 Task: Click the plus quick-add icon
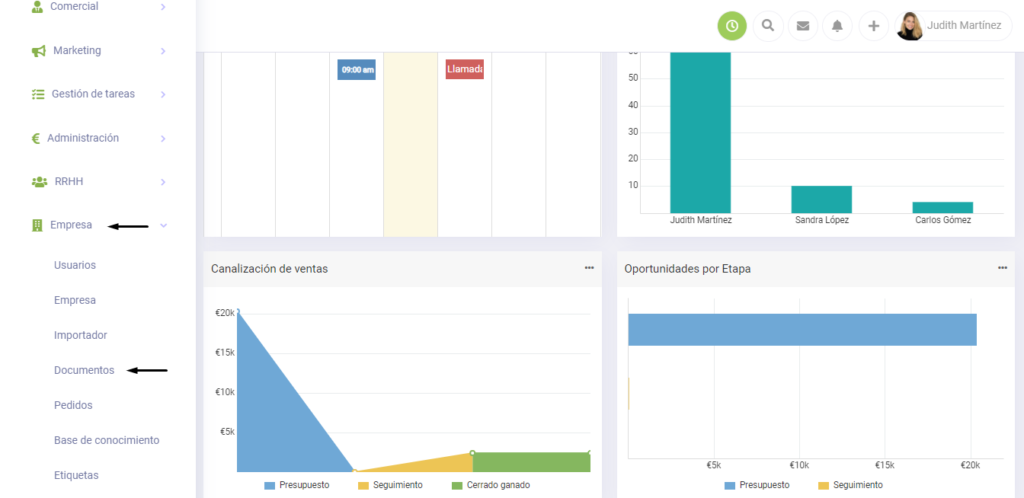click(x=873, y=26)
